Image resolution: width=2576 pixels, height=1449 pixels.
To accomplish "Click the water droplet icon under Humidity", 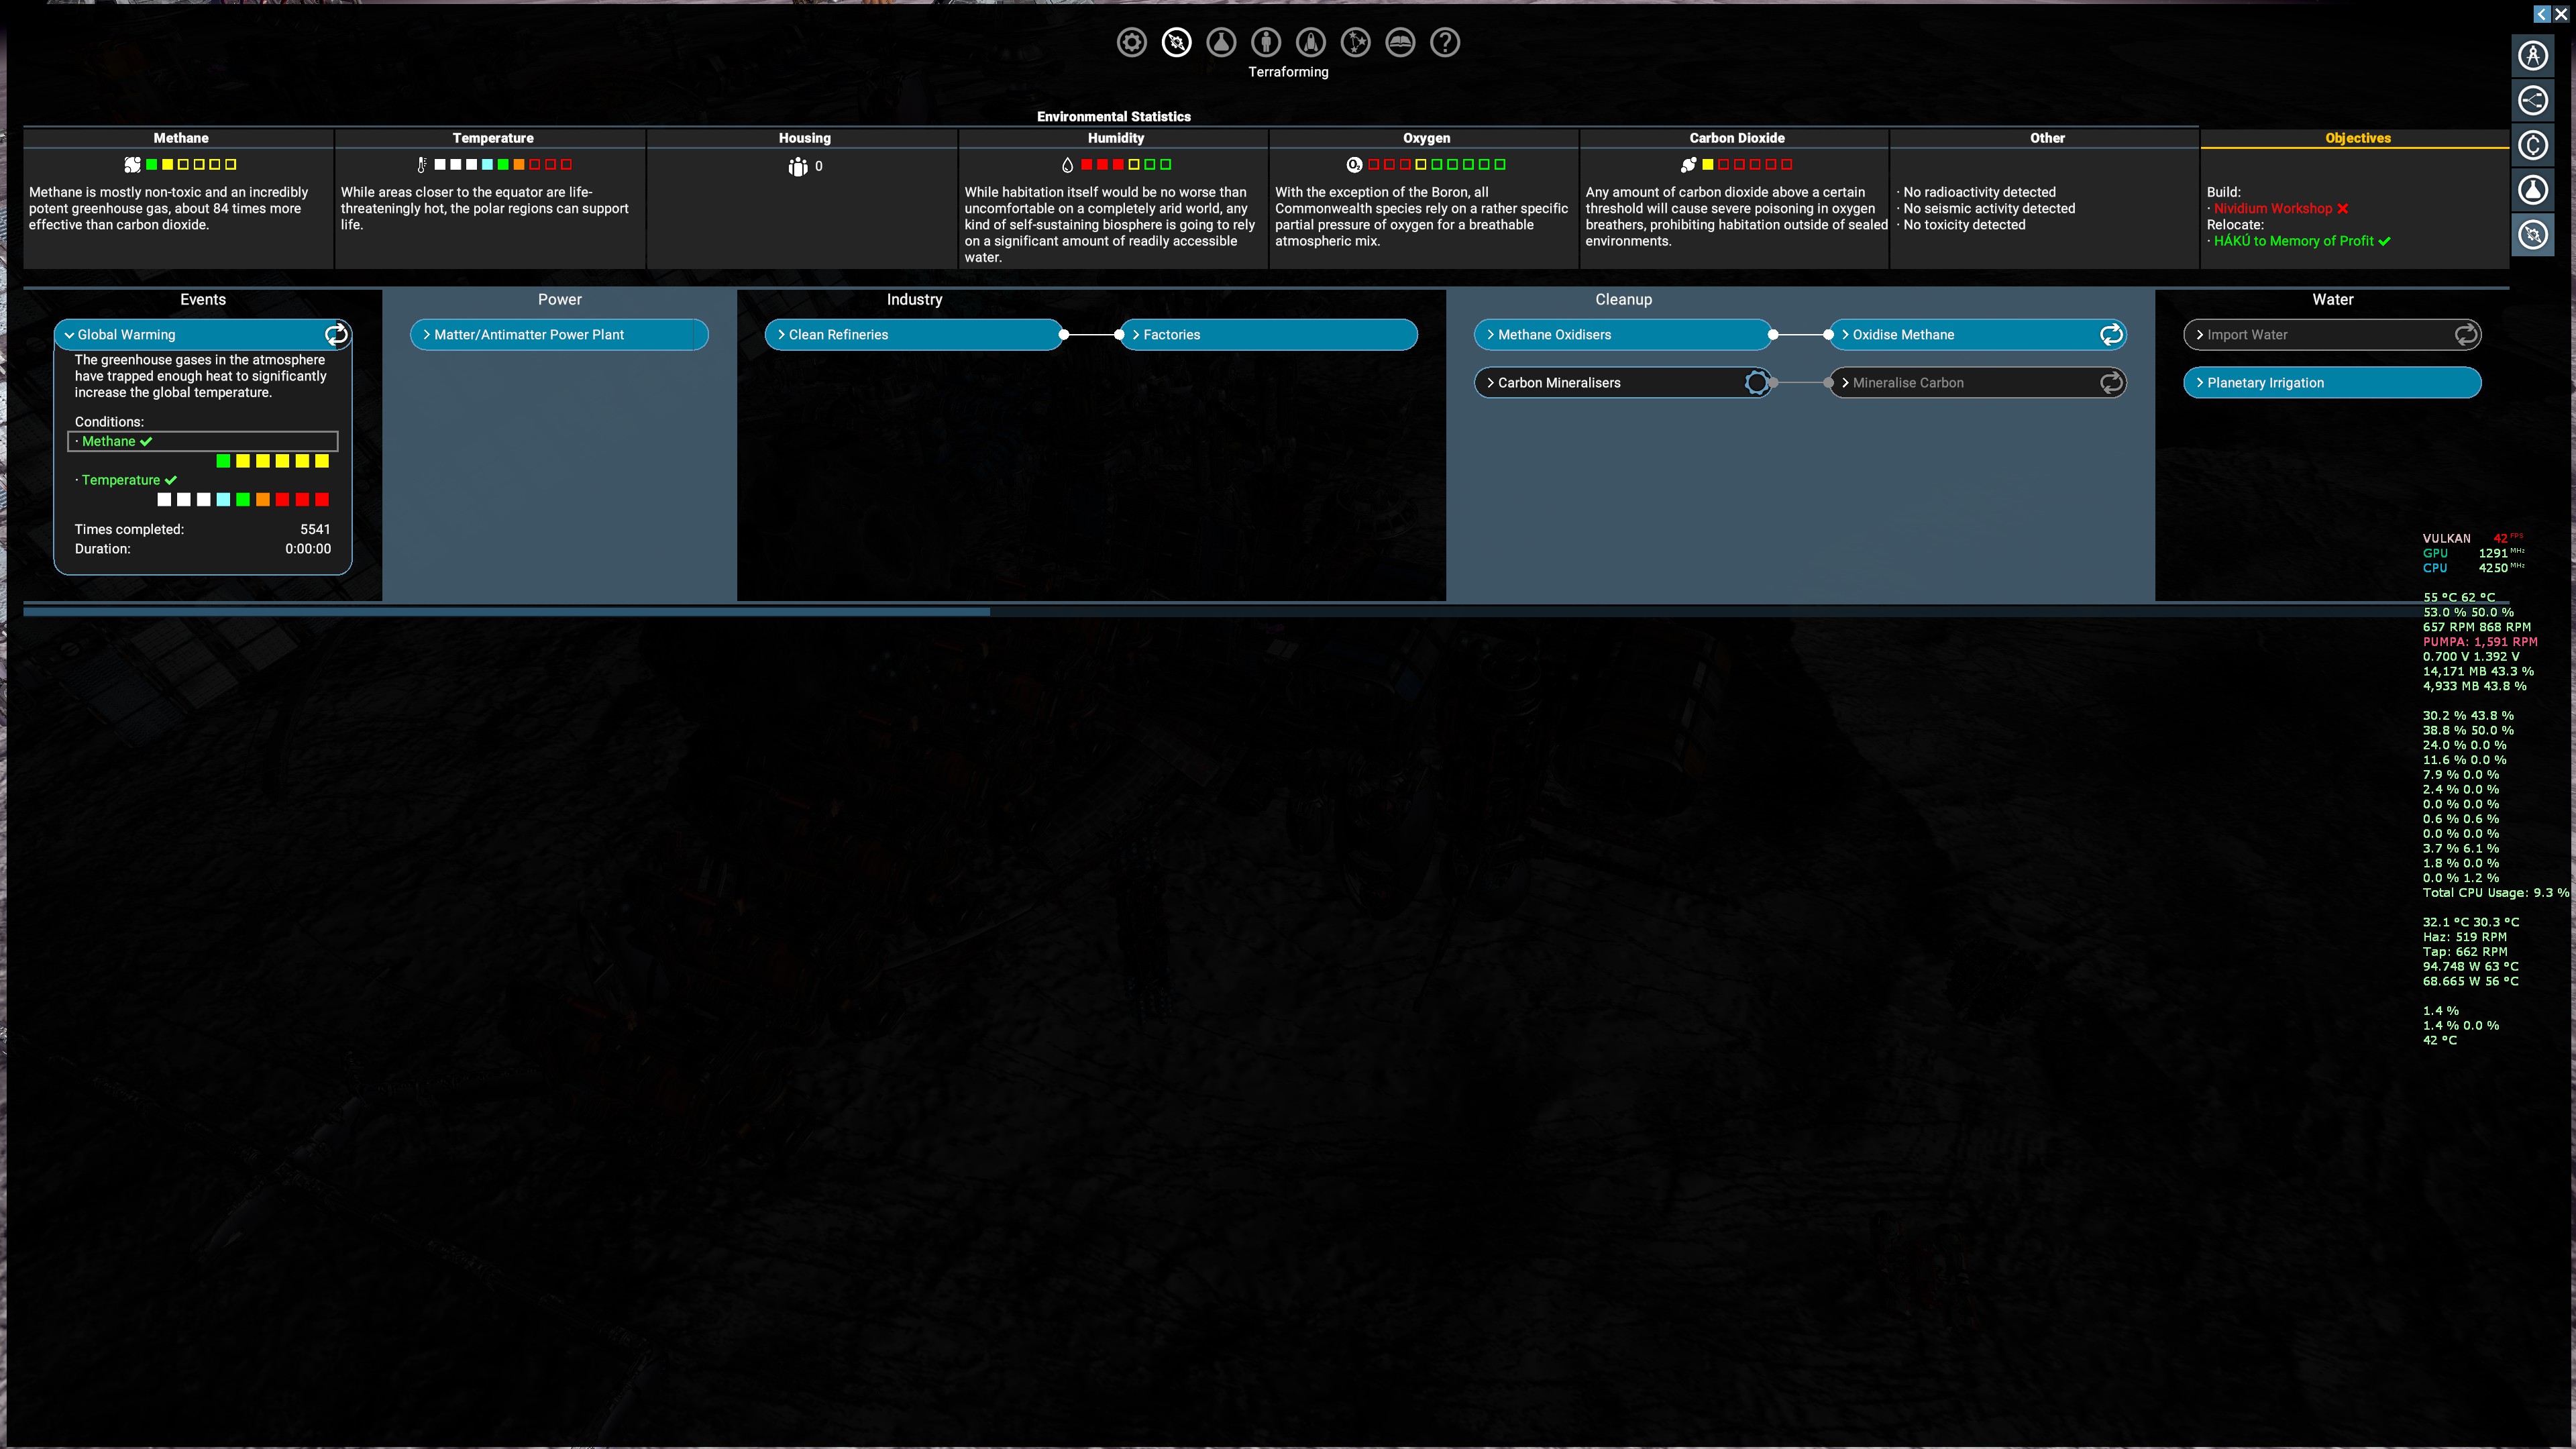I will (x=1067, y=165).
